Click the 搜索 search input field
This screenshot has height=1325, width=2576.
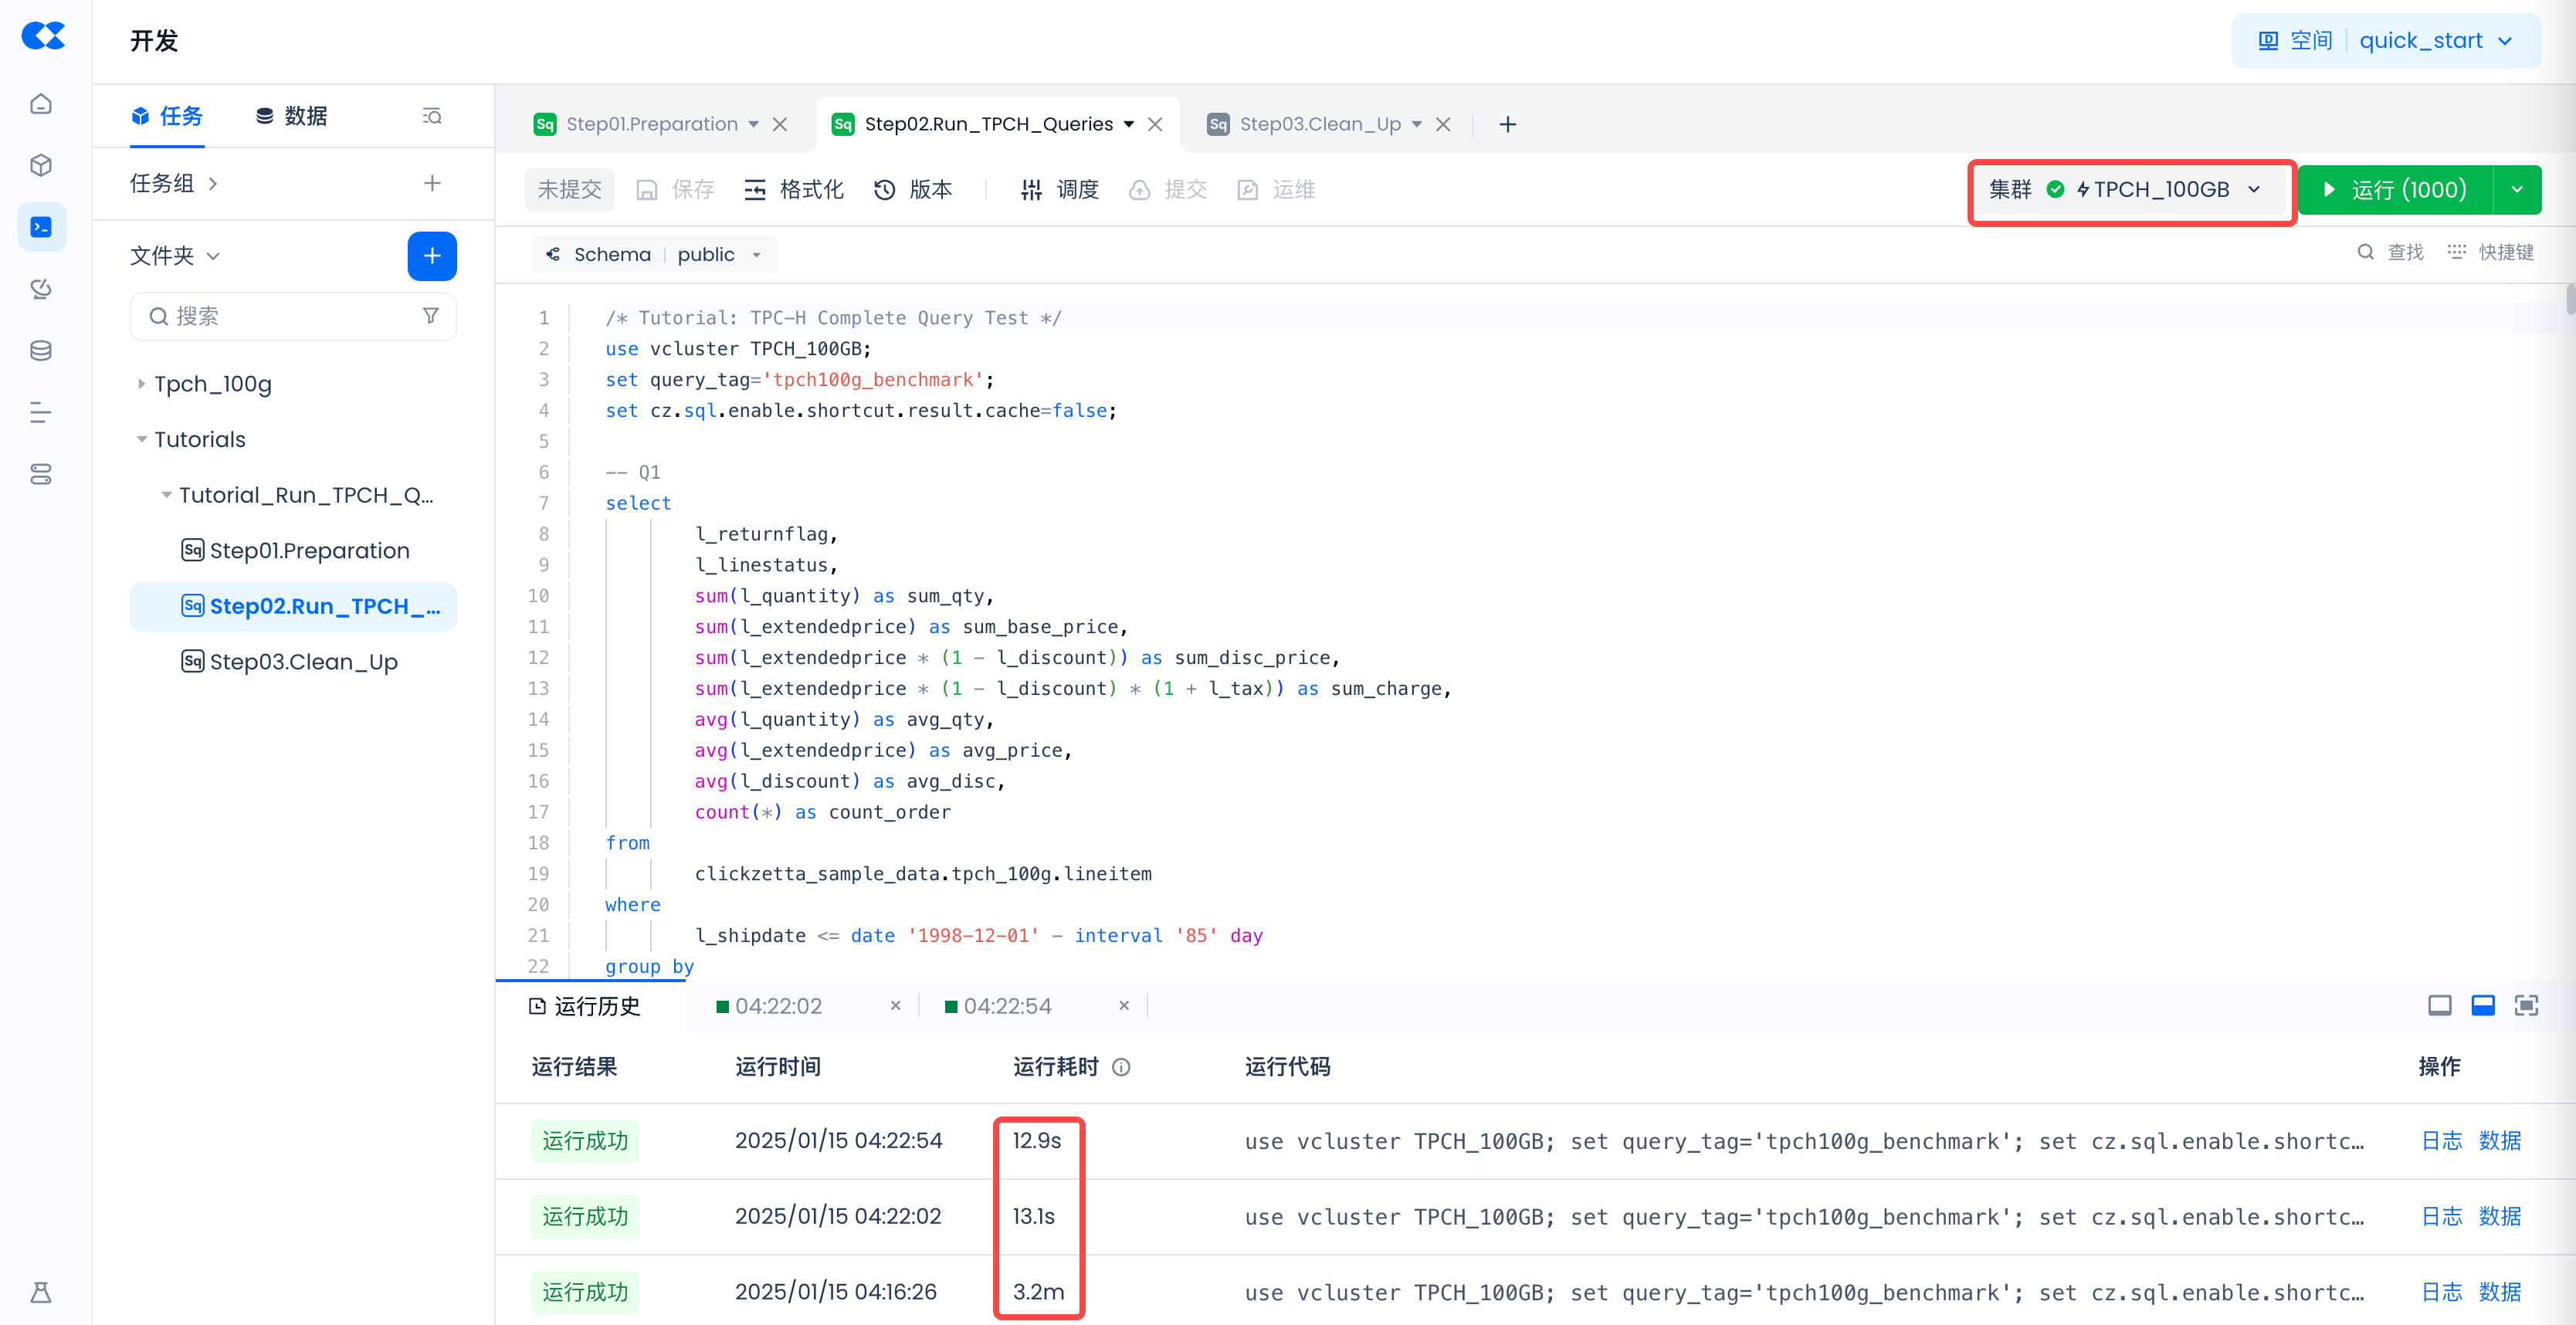pyautogui.click(x=293, y=316)
